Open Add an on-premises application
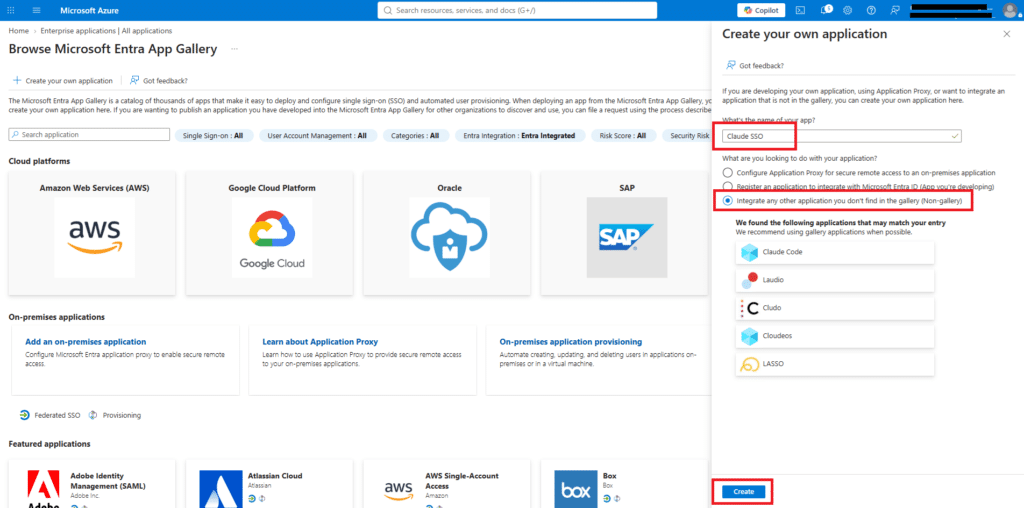Screen dimensions: 1024x508 [86, 341]
